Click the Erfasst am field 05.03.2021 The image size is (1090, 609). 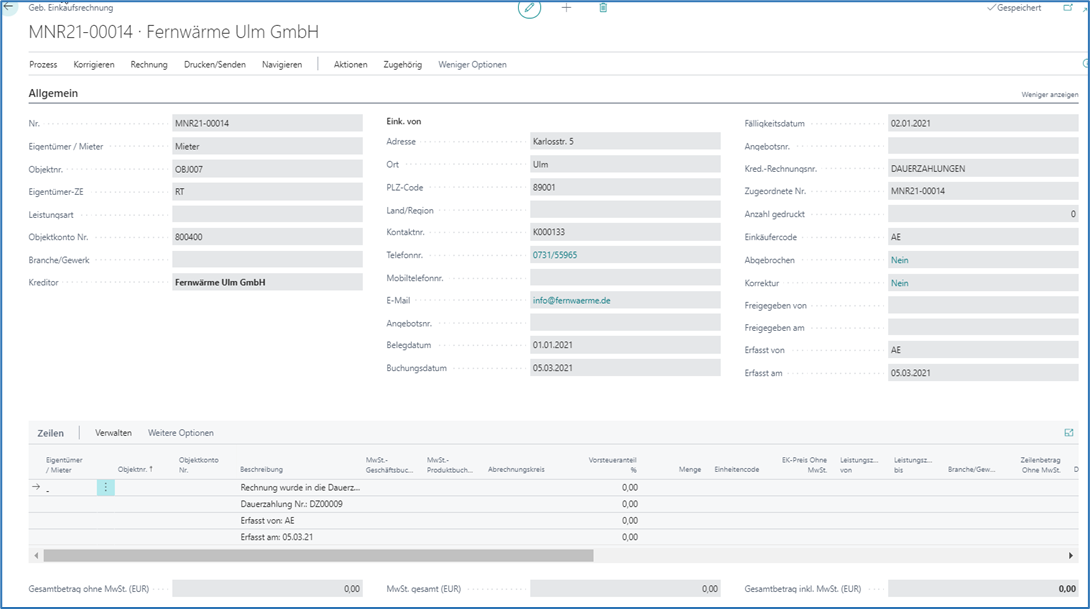point(983,373)
